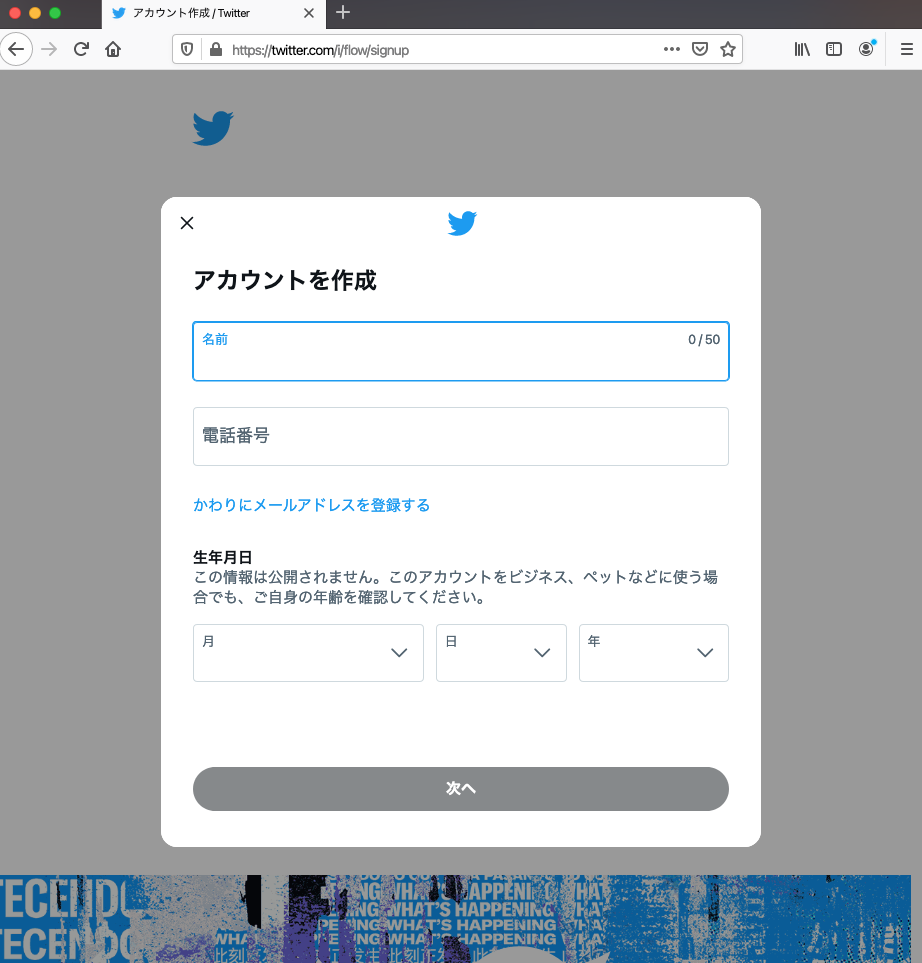View site security lock details
This screenshot has height=963, width=922.
(216, 50)
